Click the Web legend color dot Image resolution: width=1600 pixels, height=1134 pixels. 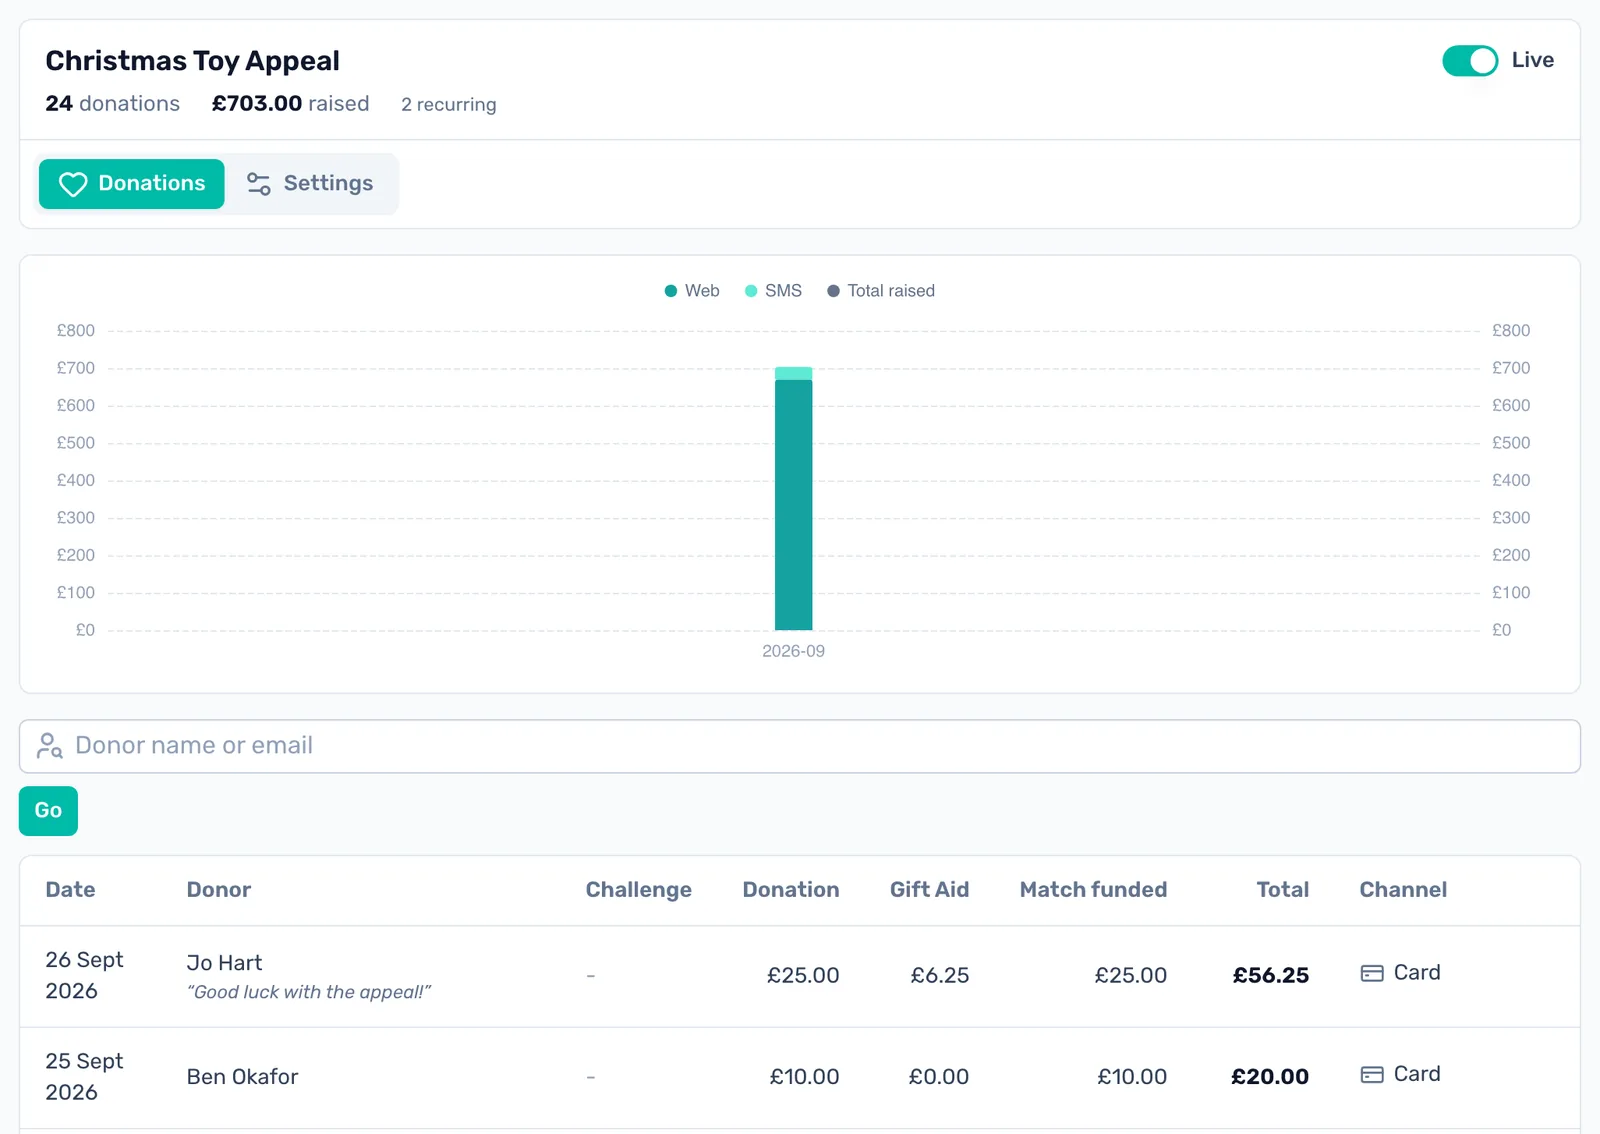(x=671, y=291)
